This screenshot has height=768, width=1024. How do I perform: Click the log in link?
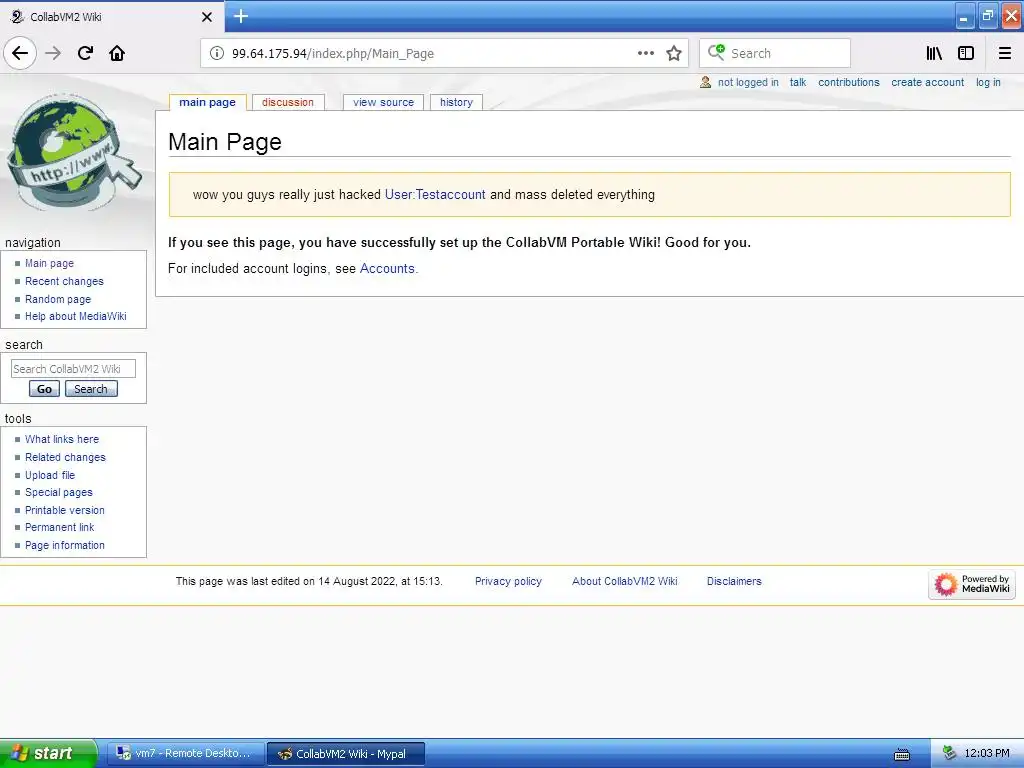click(988, 82)
